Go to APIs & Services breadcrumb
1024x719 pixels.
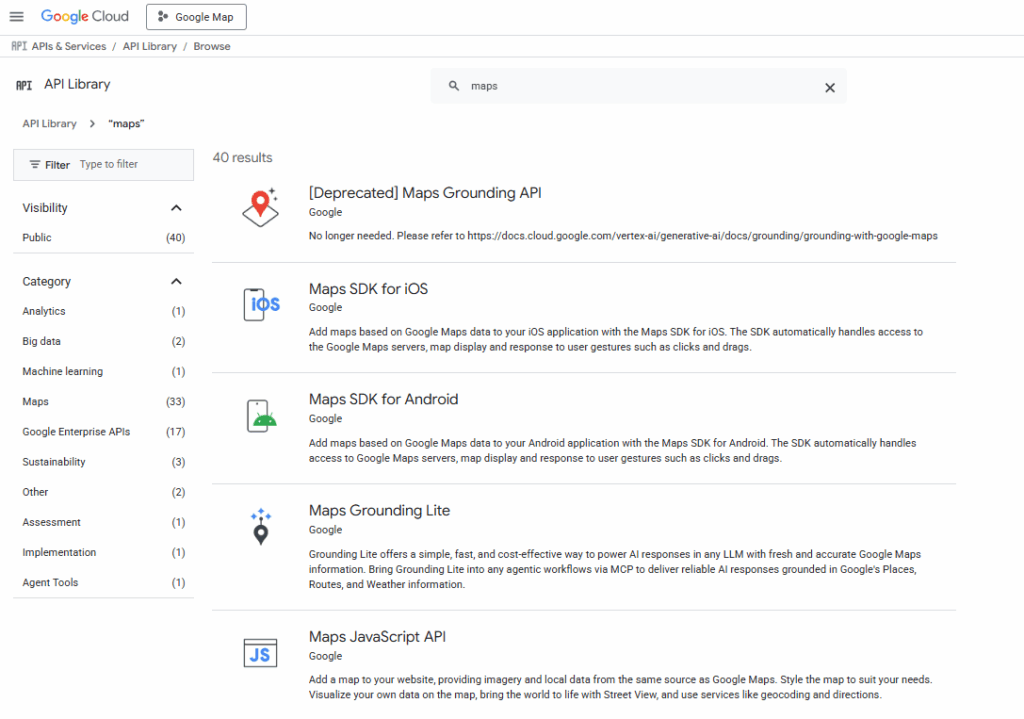68,46
